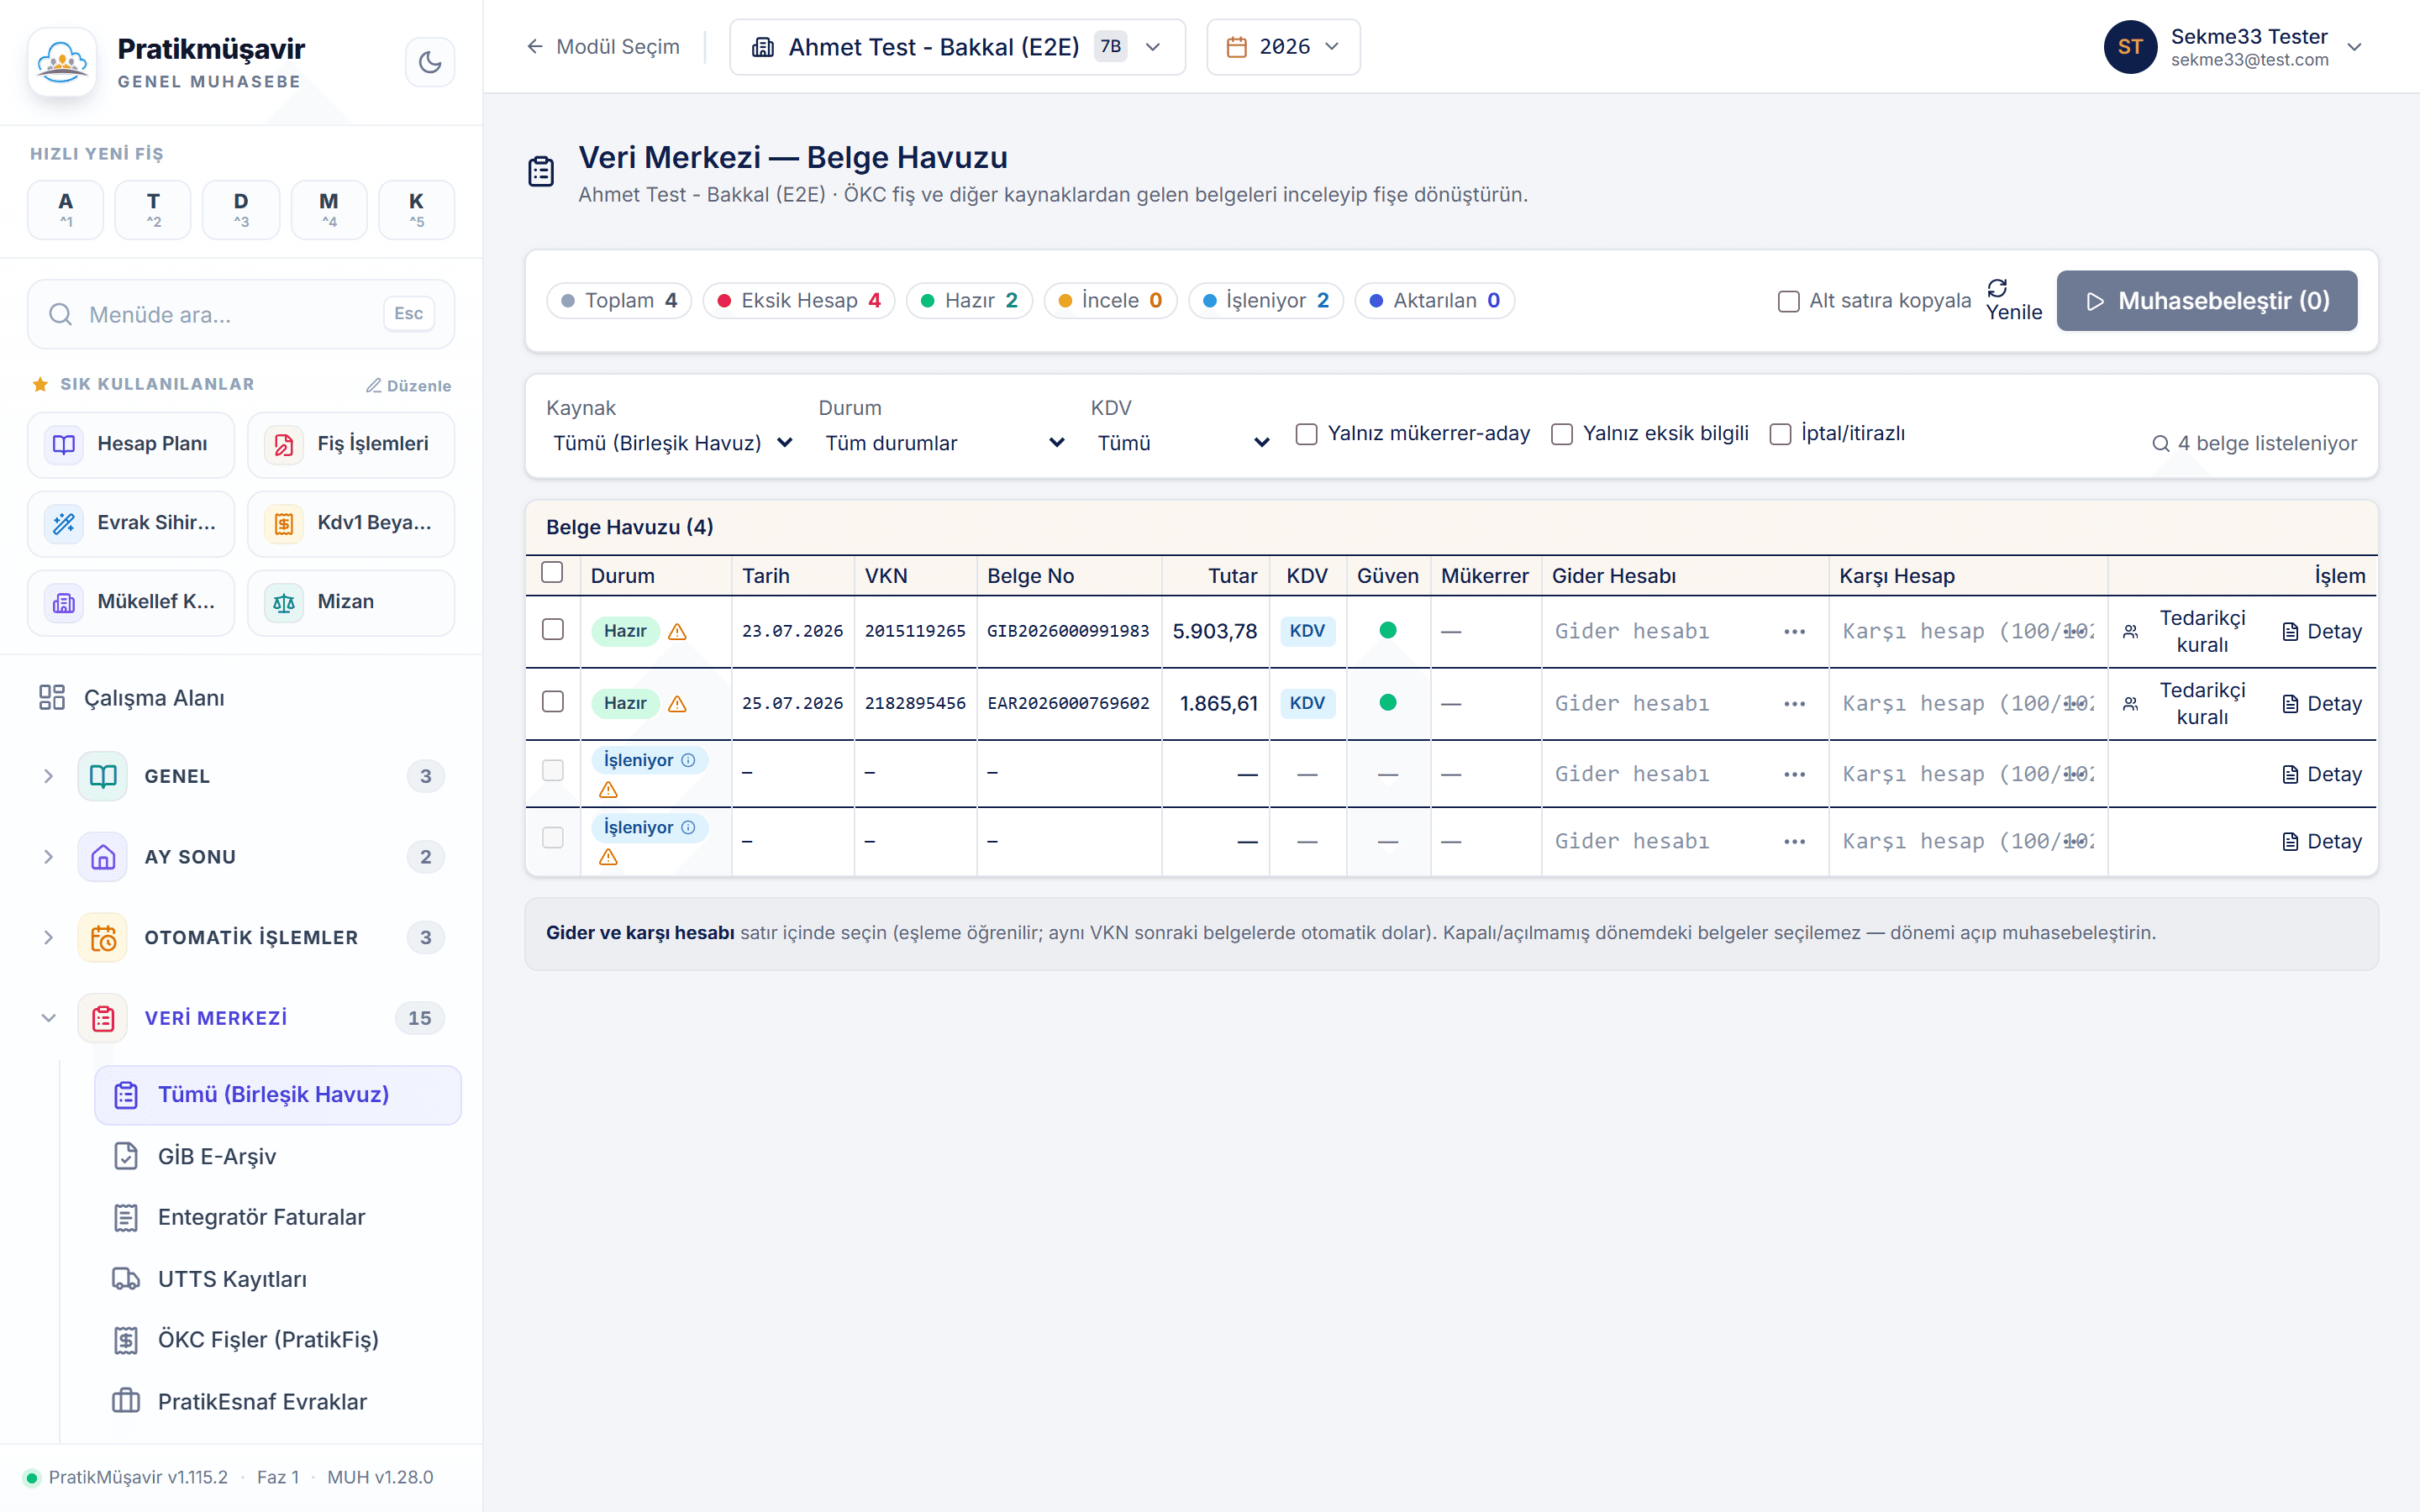Screen dimensions: 2420x1512
Task: Open Detay for 23.07.2026 row
Action: pyautogui.click(x=2322, y=631)
